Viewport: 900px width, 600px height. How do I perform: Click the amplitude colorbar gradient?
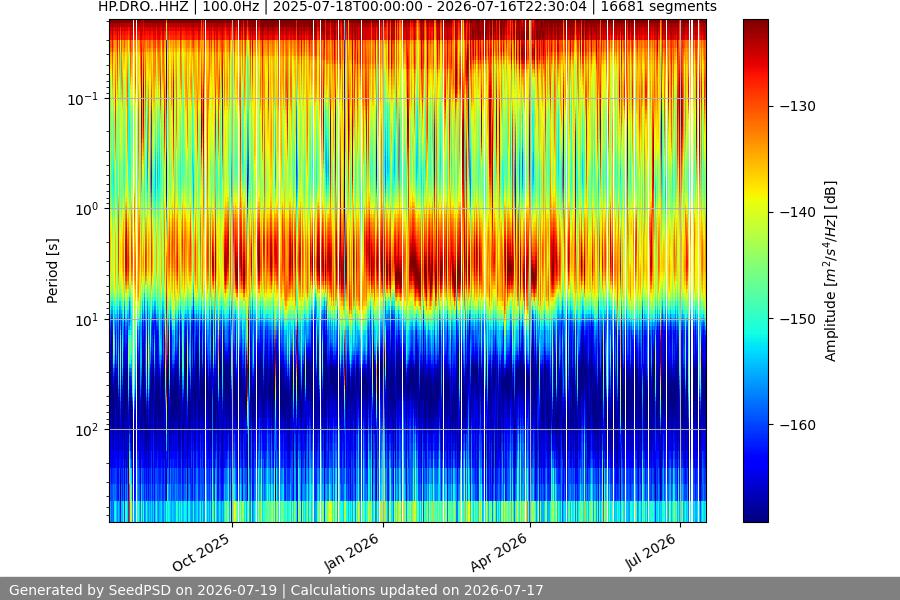pos(756,271)
